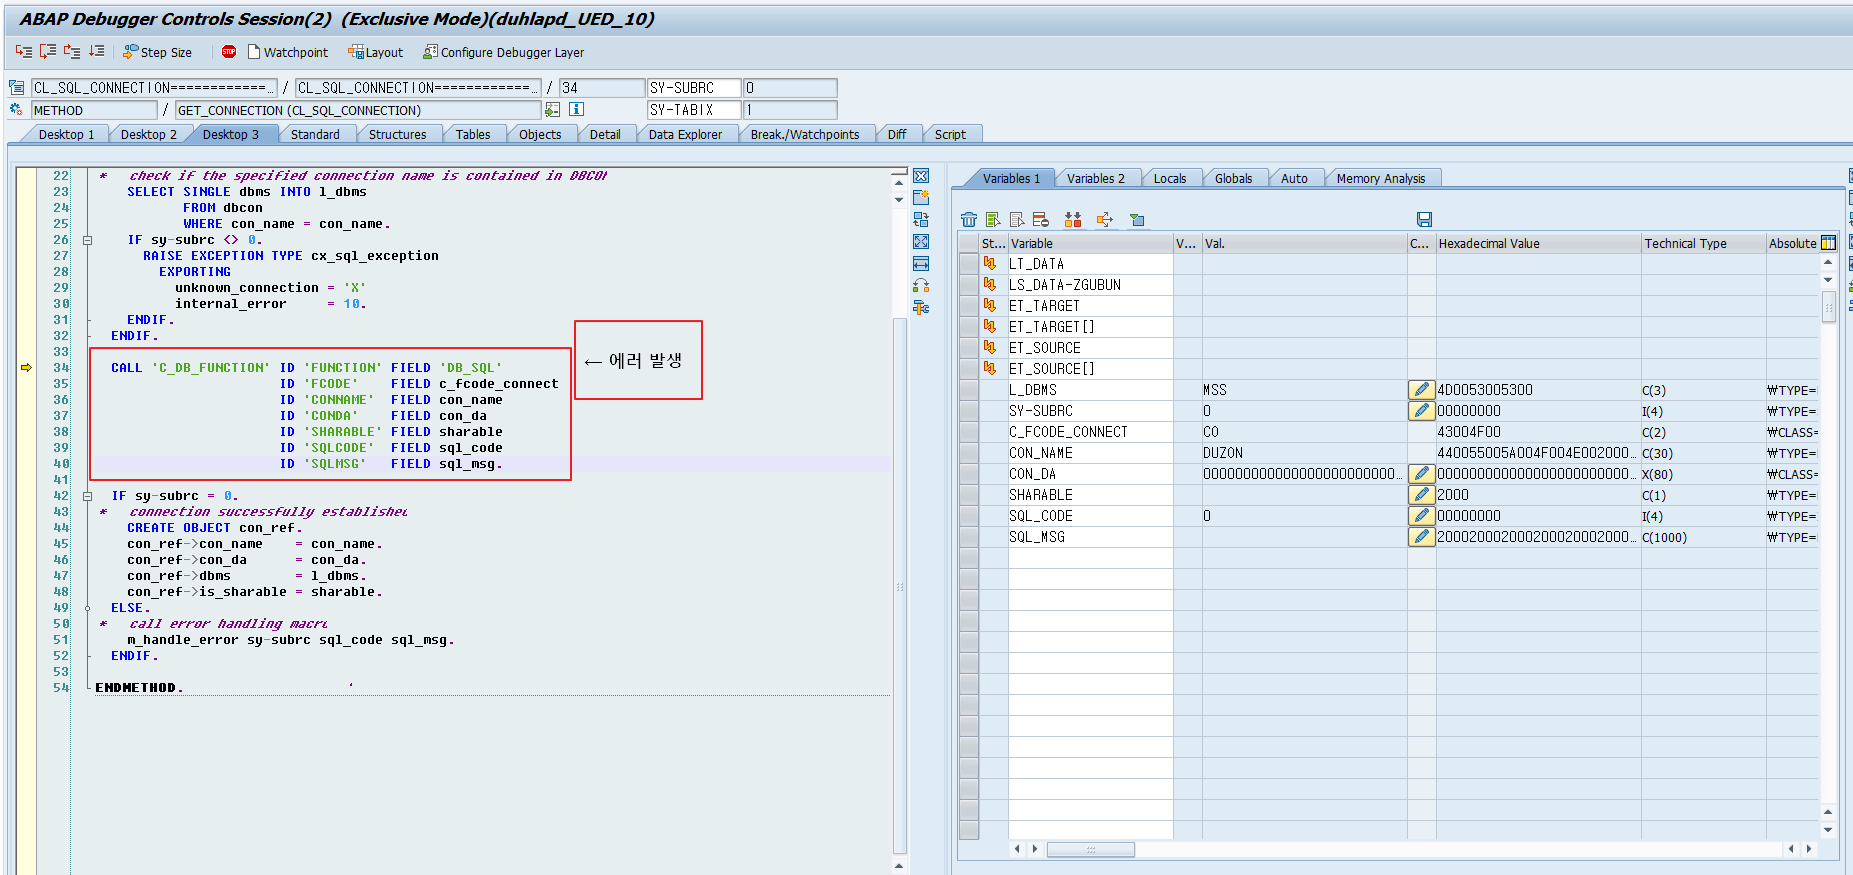Screen dimensions: 1853x875
Task: Click the horizontal scrollbar thumb under variables table
Action: 1091,849
